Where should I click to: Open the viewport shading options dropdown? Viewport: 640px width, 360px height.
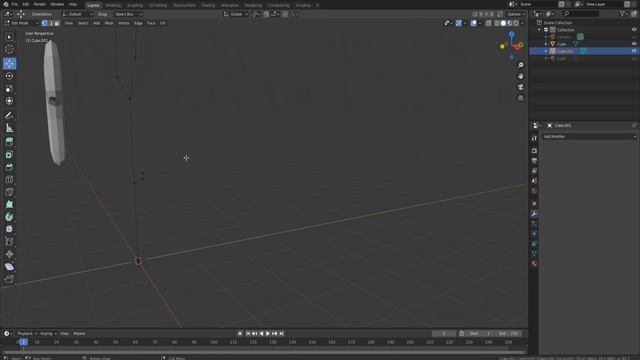coord(523,23)
